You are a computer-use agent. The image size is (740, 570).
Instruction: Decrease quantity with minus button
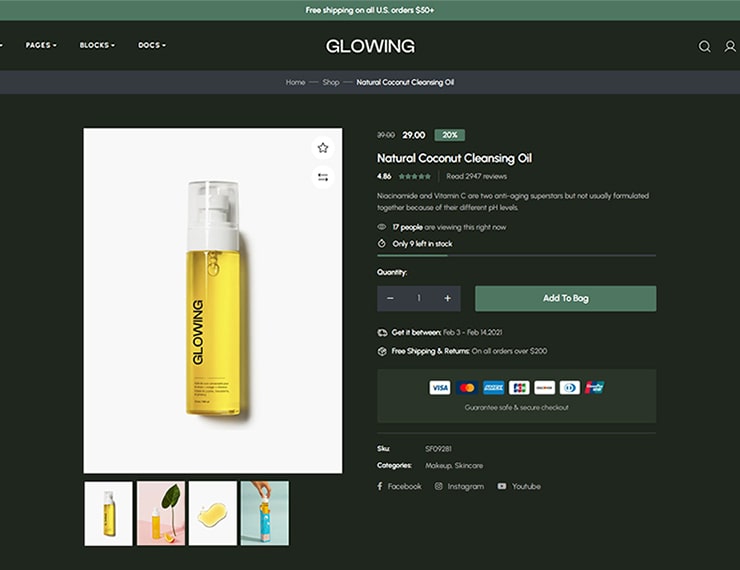pyautogui.click(x=390, y=298)
